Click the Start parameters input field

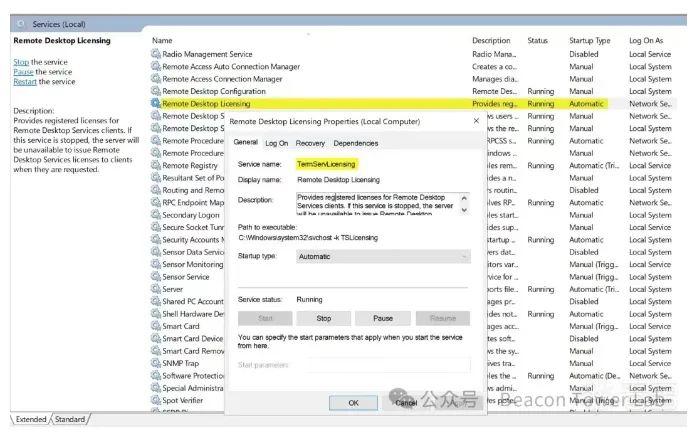[389, 365]
